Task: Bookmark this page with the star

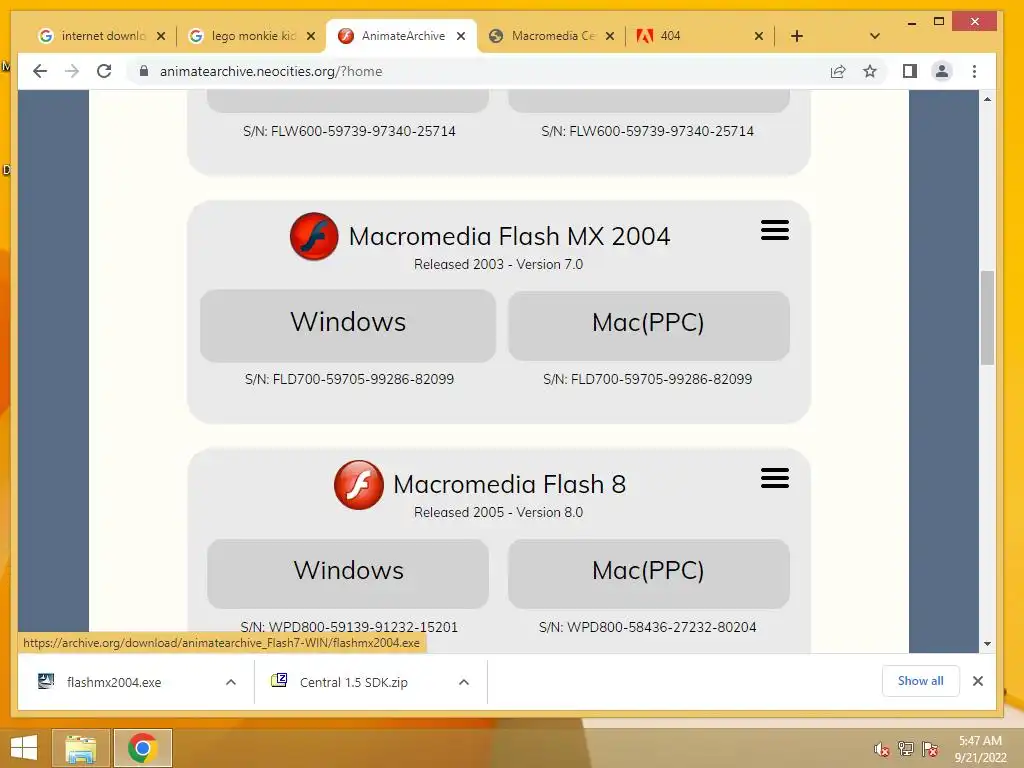Action: [870, 71]
